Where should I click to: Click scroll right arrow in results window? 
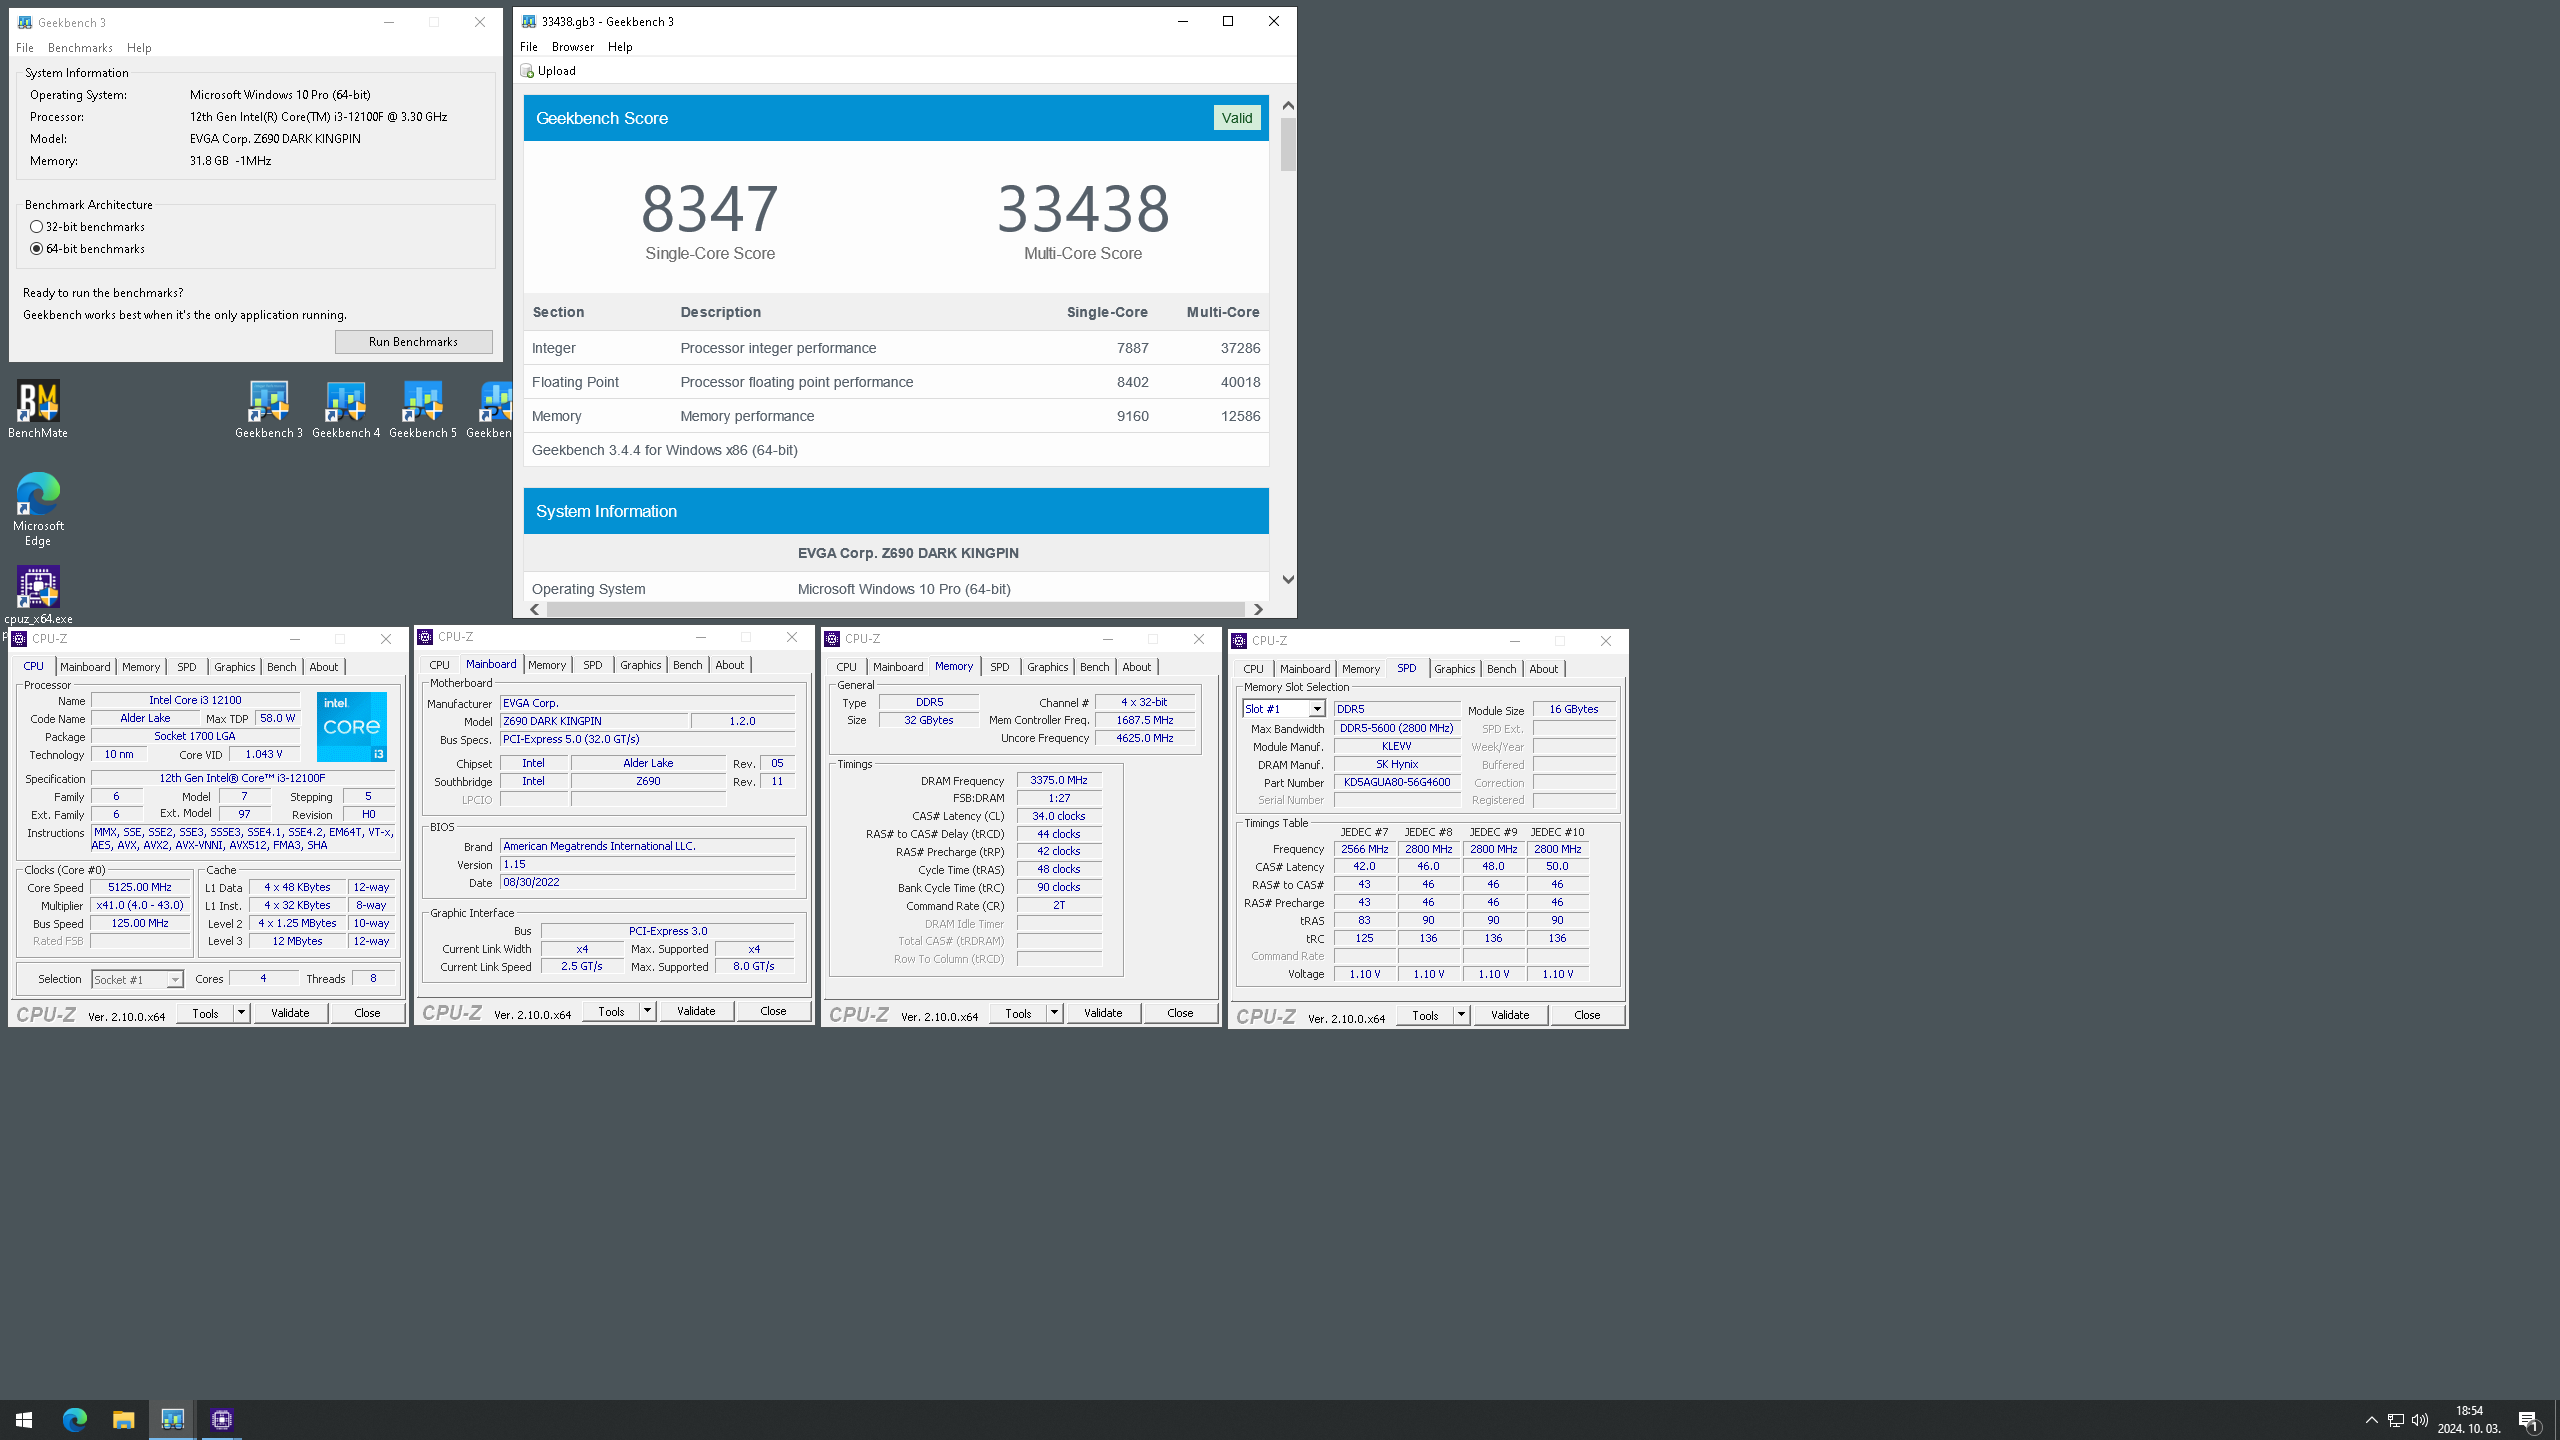pyautogui.click(x=1258, y=609)
